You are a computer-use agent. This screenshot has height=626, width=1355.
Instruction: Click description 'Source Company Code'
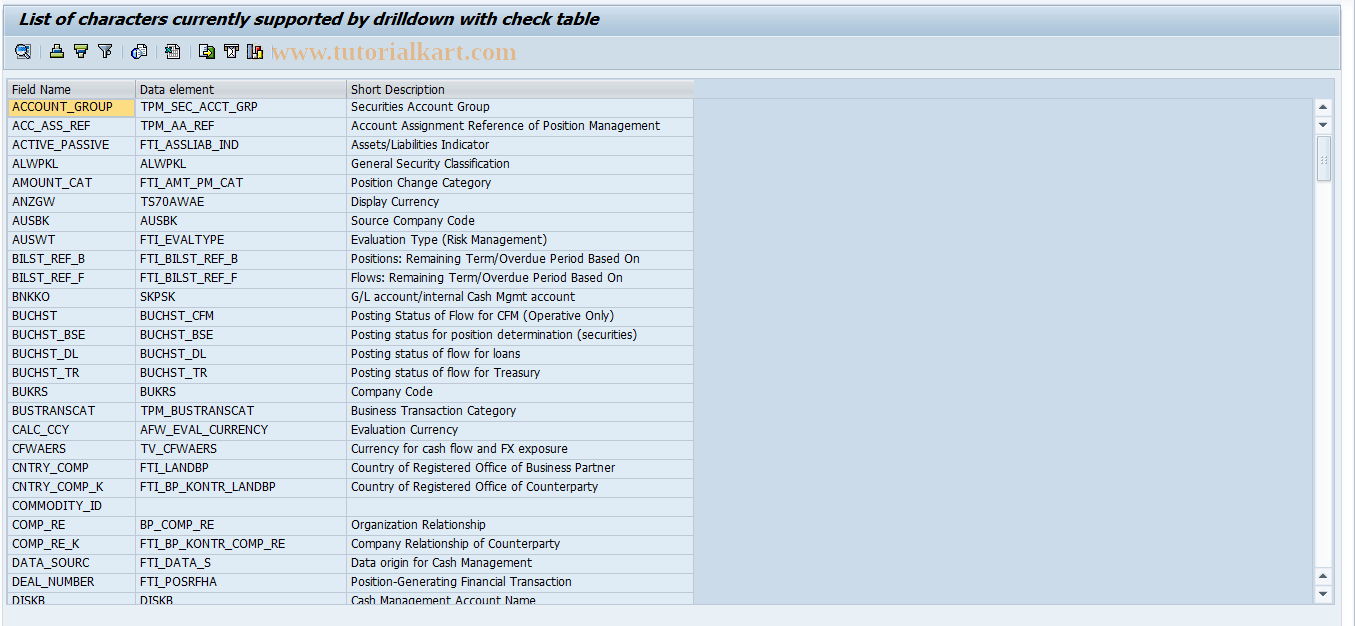413,221
